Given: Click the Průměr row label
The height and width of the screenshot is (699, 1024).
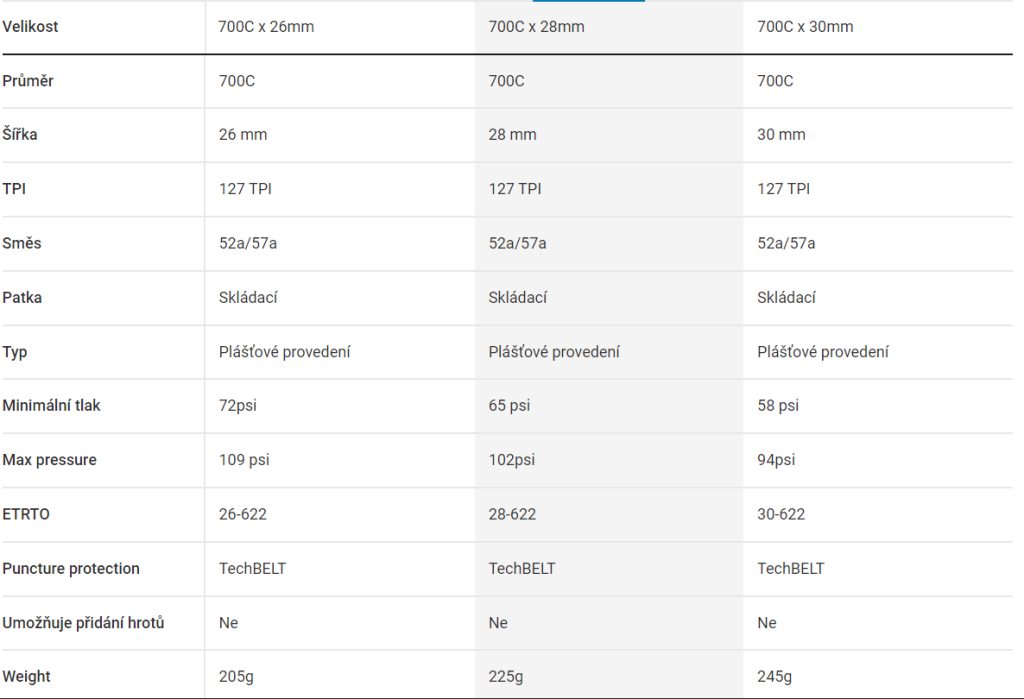Looking at the screenshot, I should pyautogui.click(x=28, y=81).
